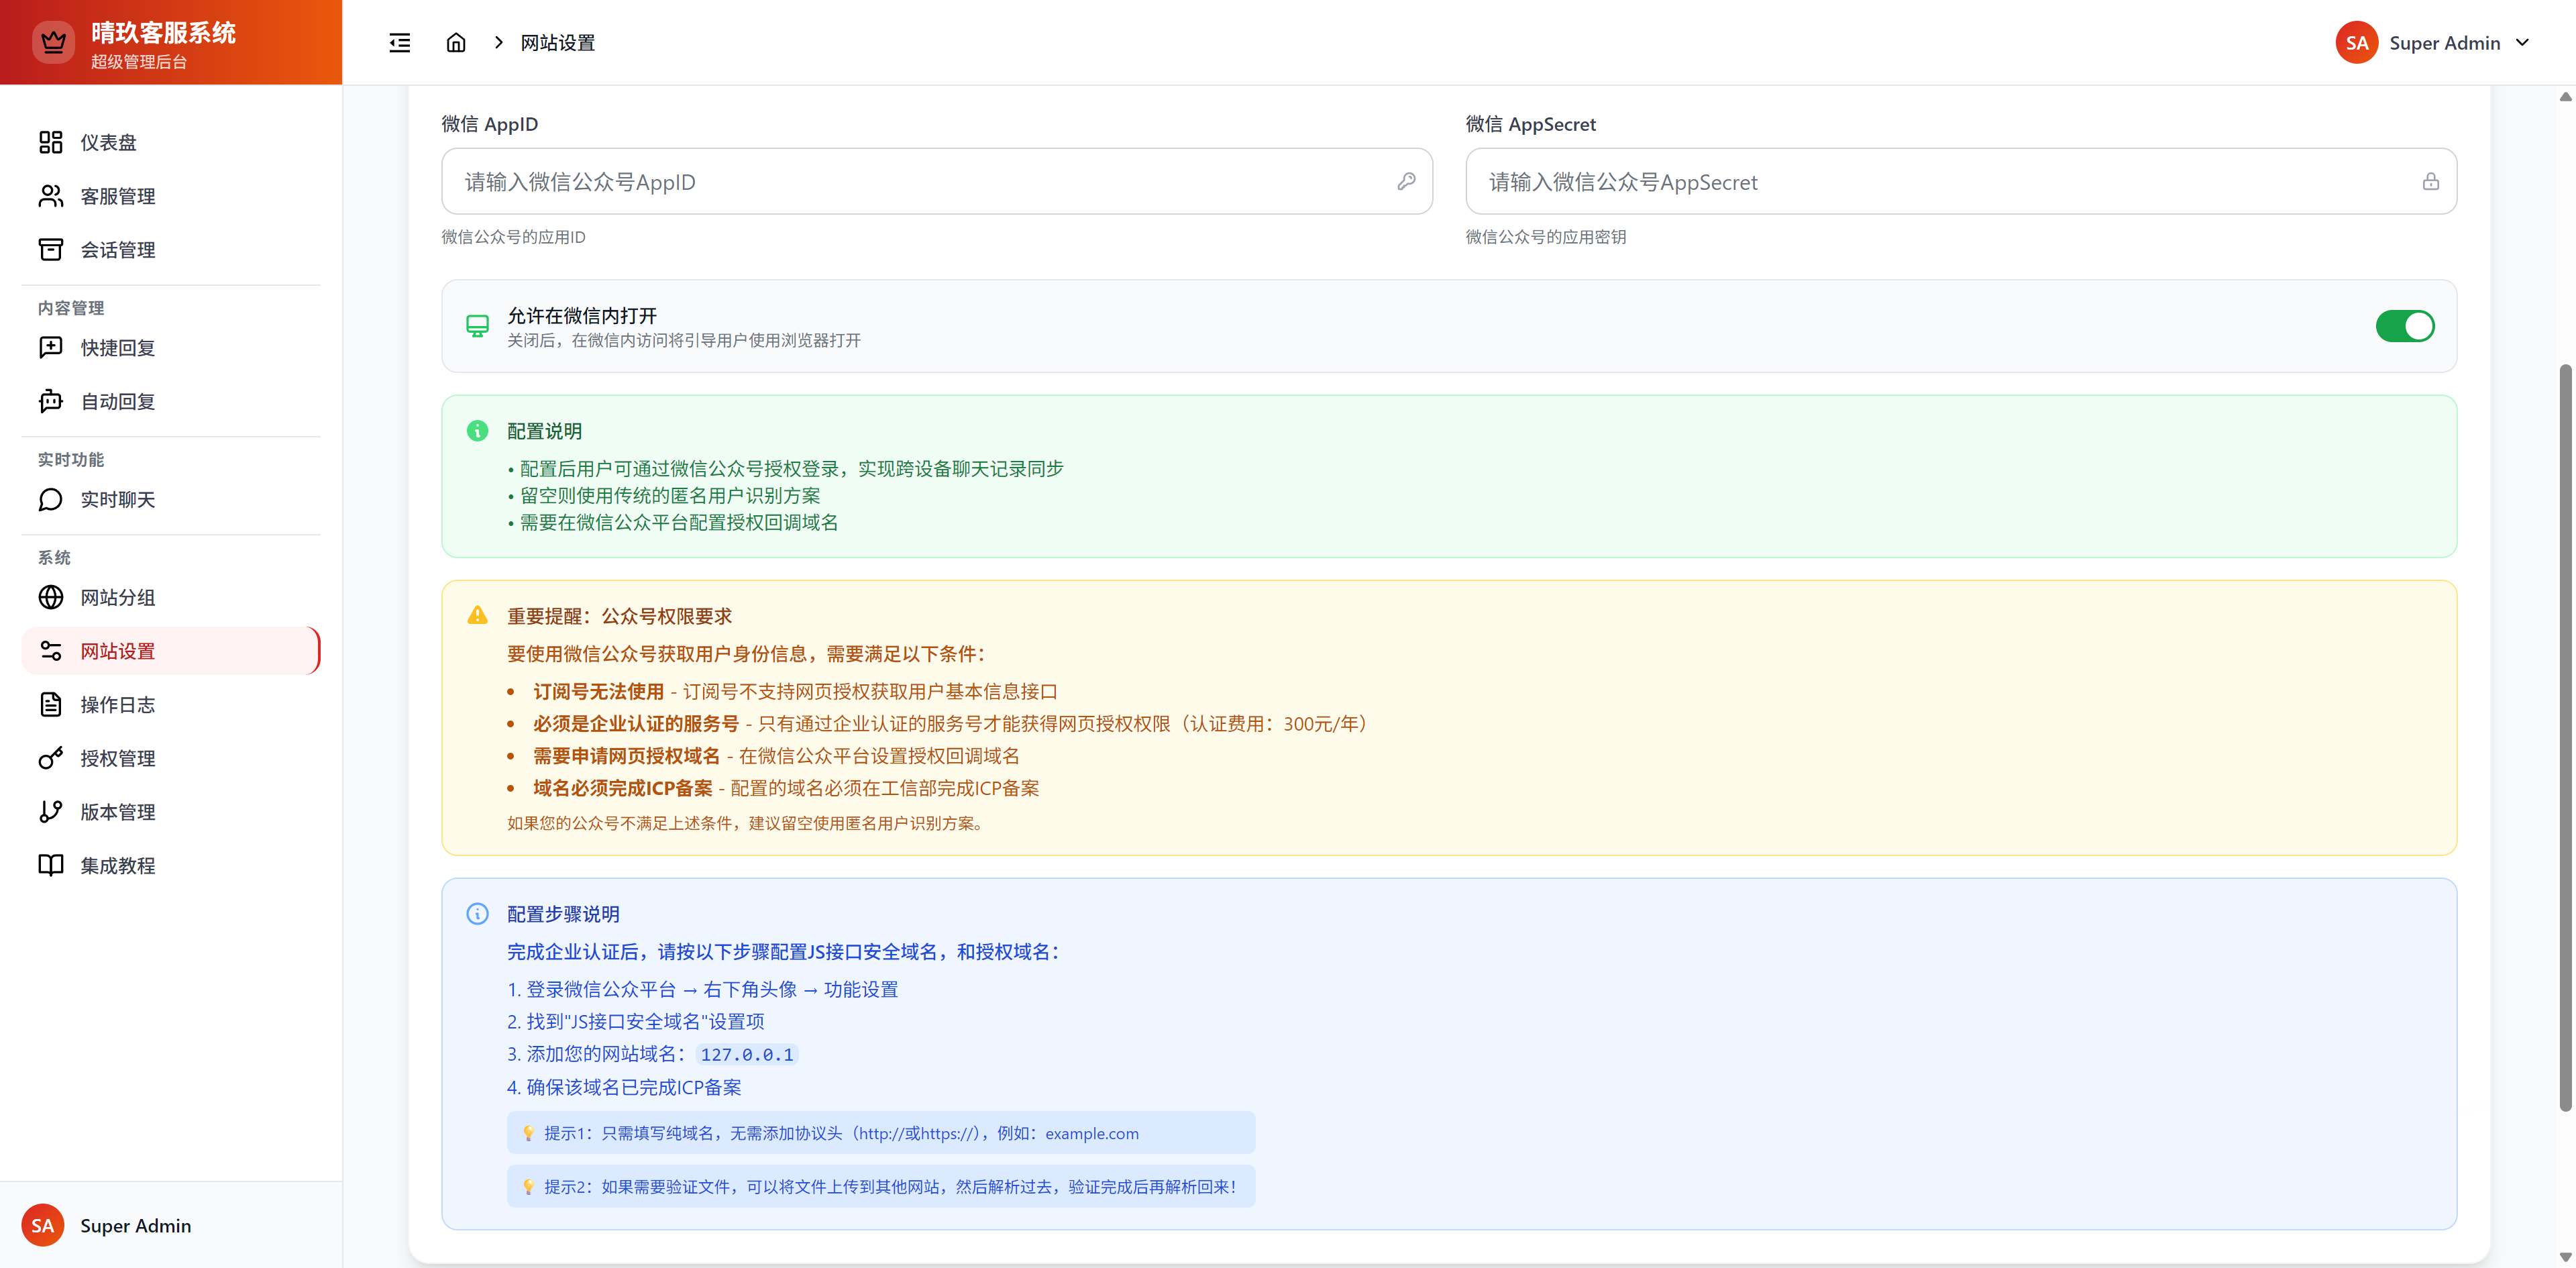Open 授权管理 key icon

pyautogui.click(x=51, y=758)
